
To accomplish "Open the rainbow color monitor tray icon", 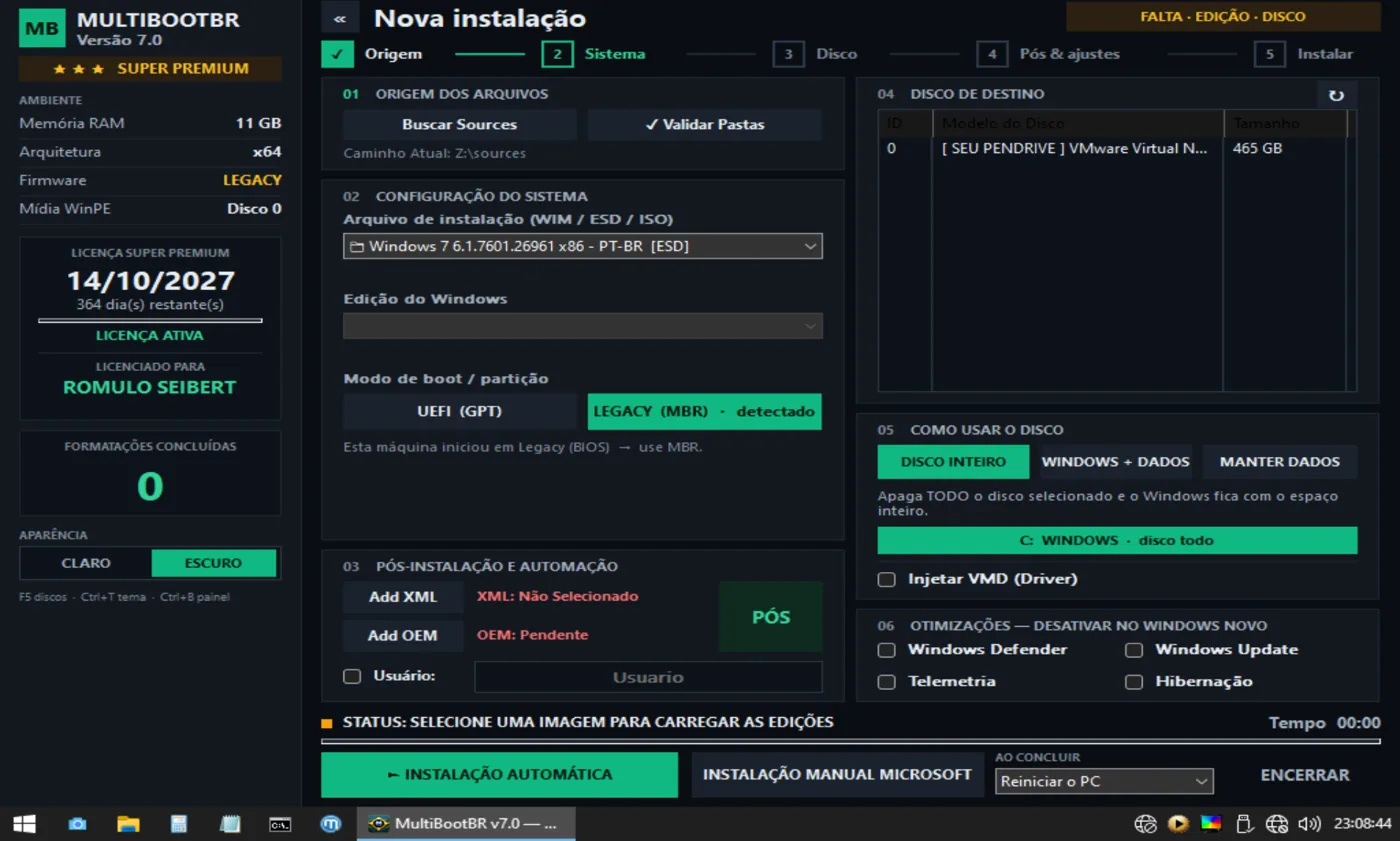I will (x=1211, y=824).
